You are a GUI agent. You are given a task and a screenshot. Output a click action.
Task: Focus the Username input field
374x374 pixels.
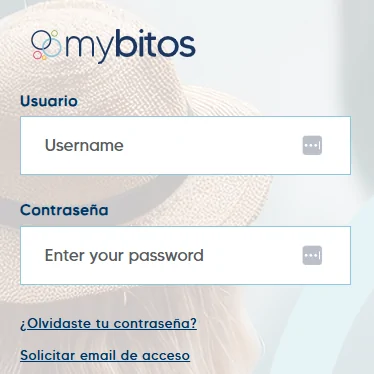point(185,145)
